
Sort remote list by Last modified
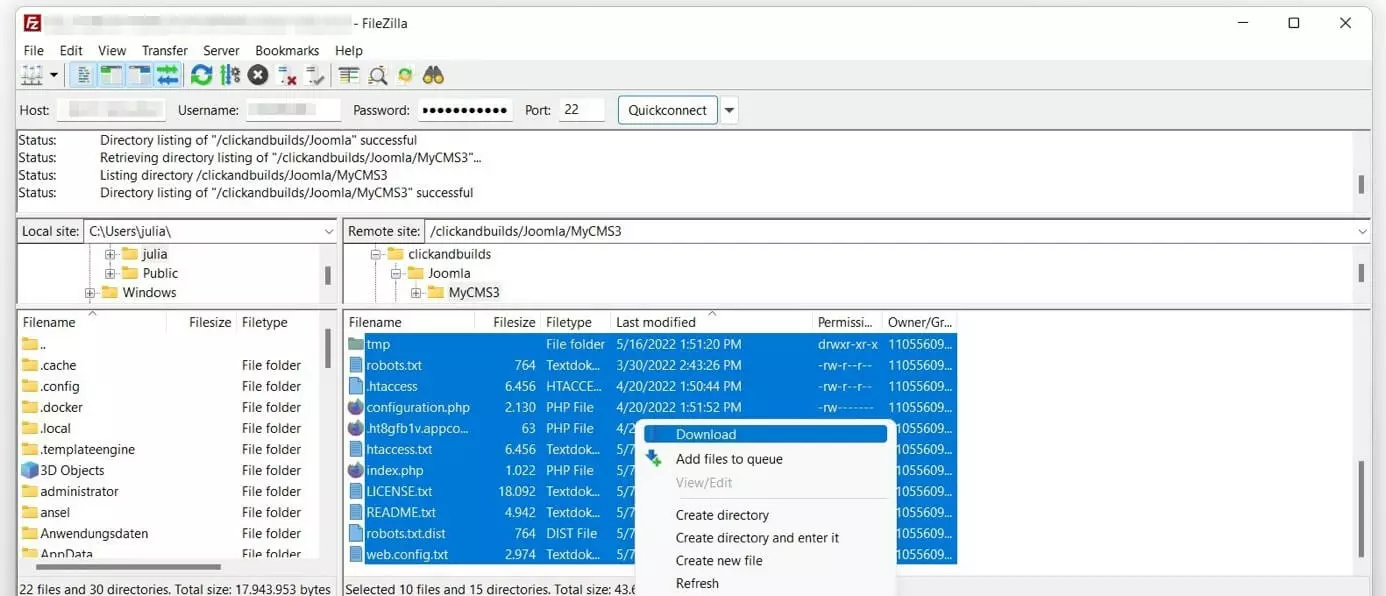pos(712,322)
